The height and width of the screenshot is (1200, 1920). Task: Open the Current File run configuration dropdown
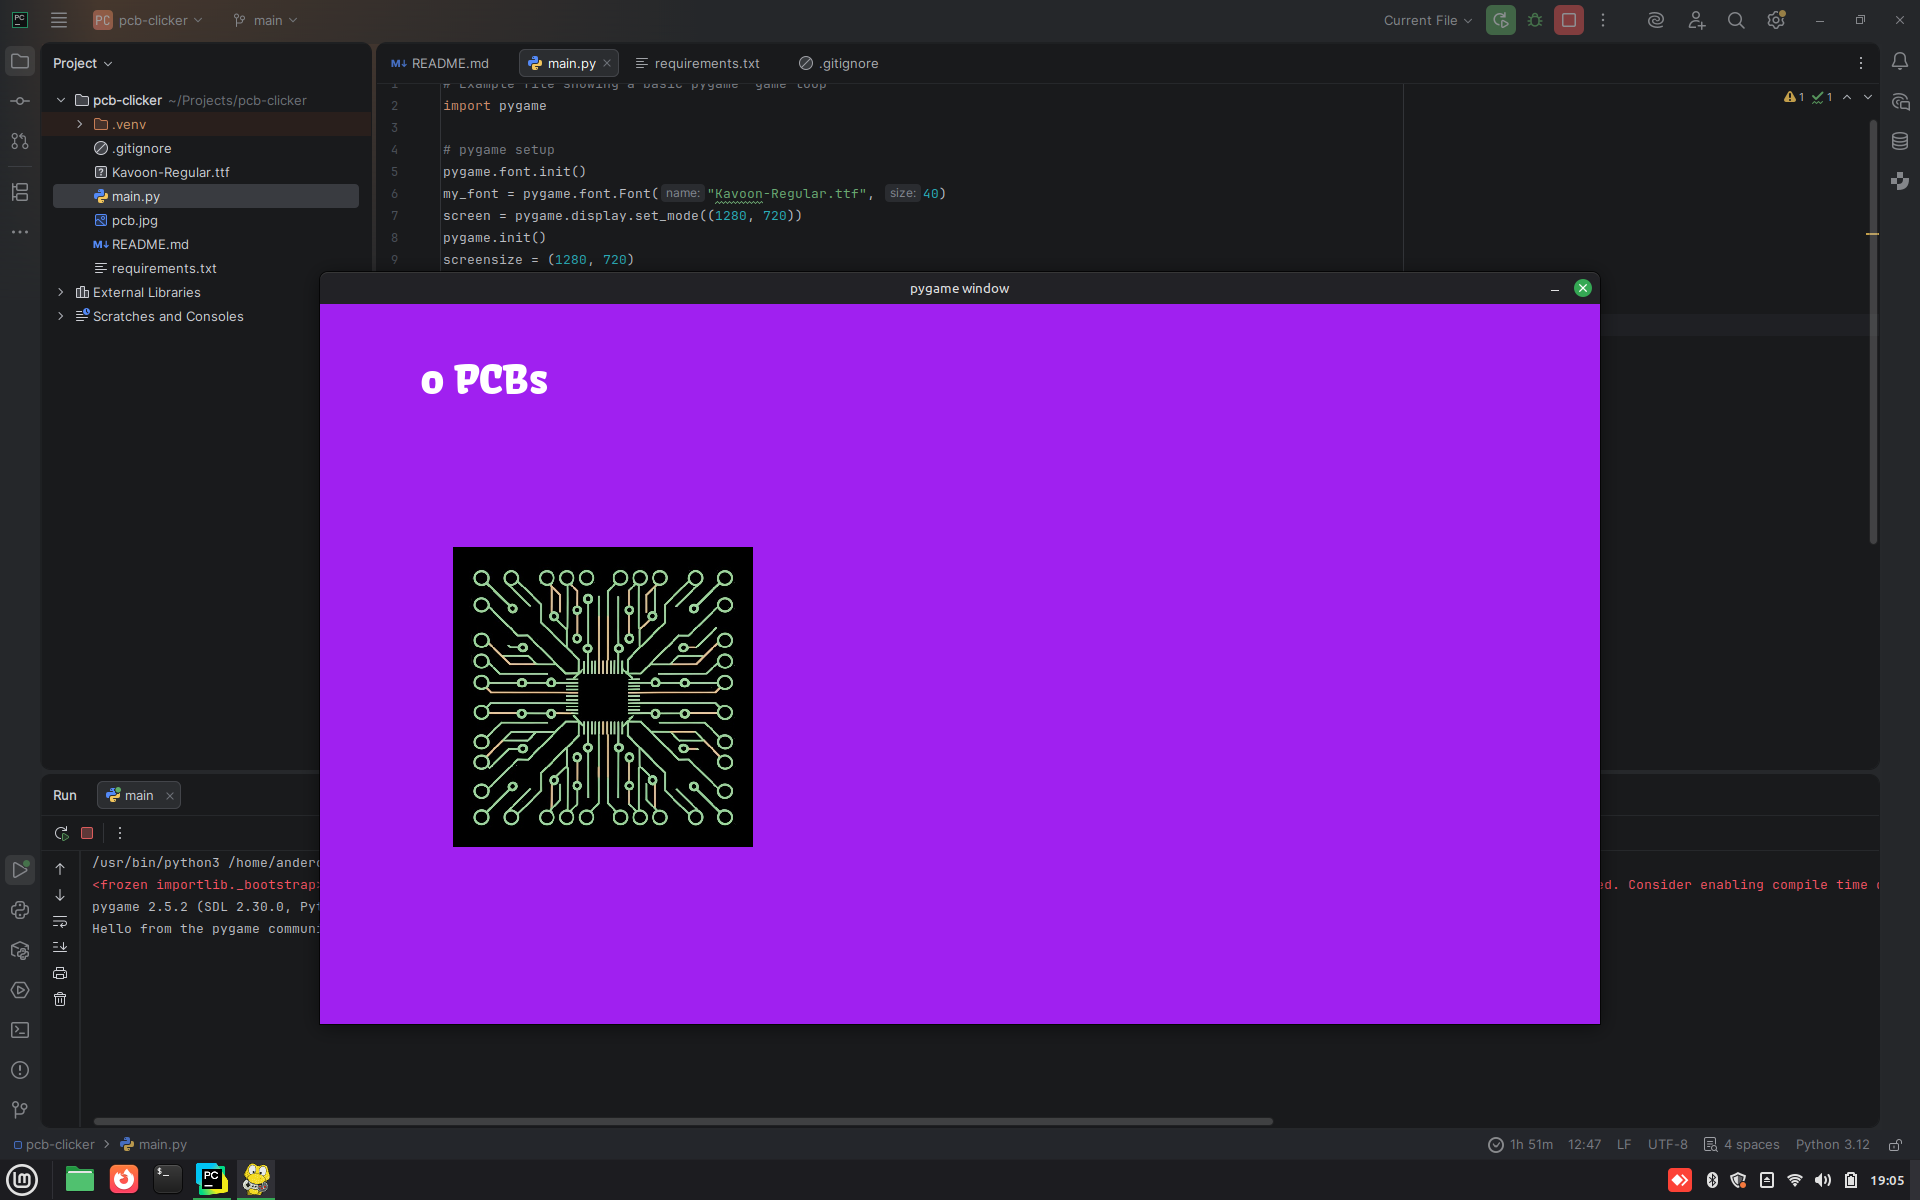click(x=1427, y=20)
